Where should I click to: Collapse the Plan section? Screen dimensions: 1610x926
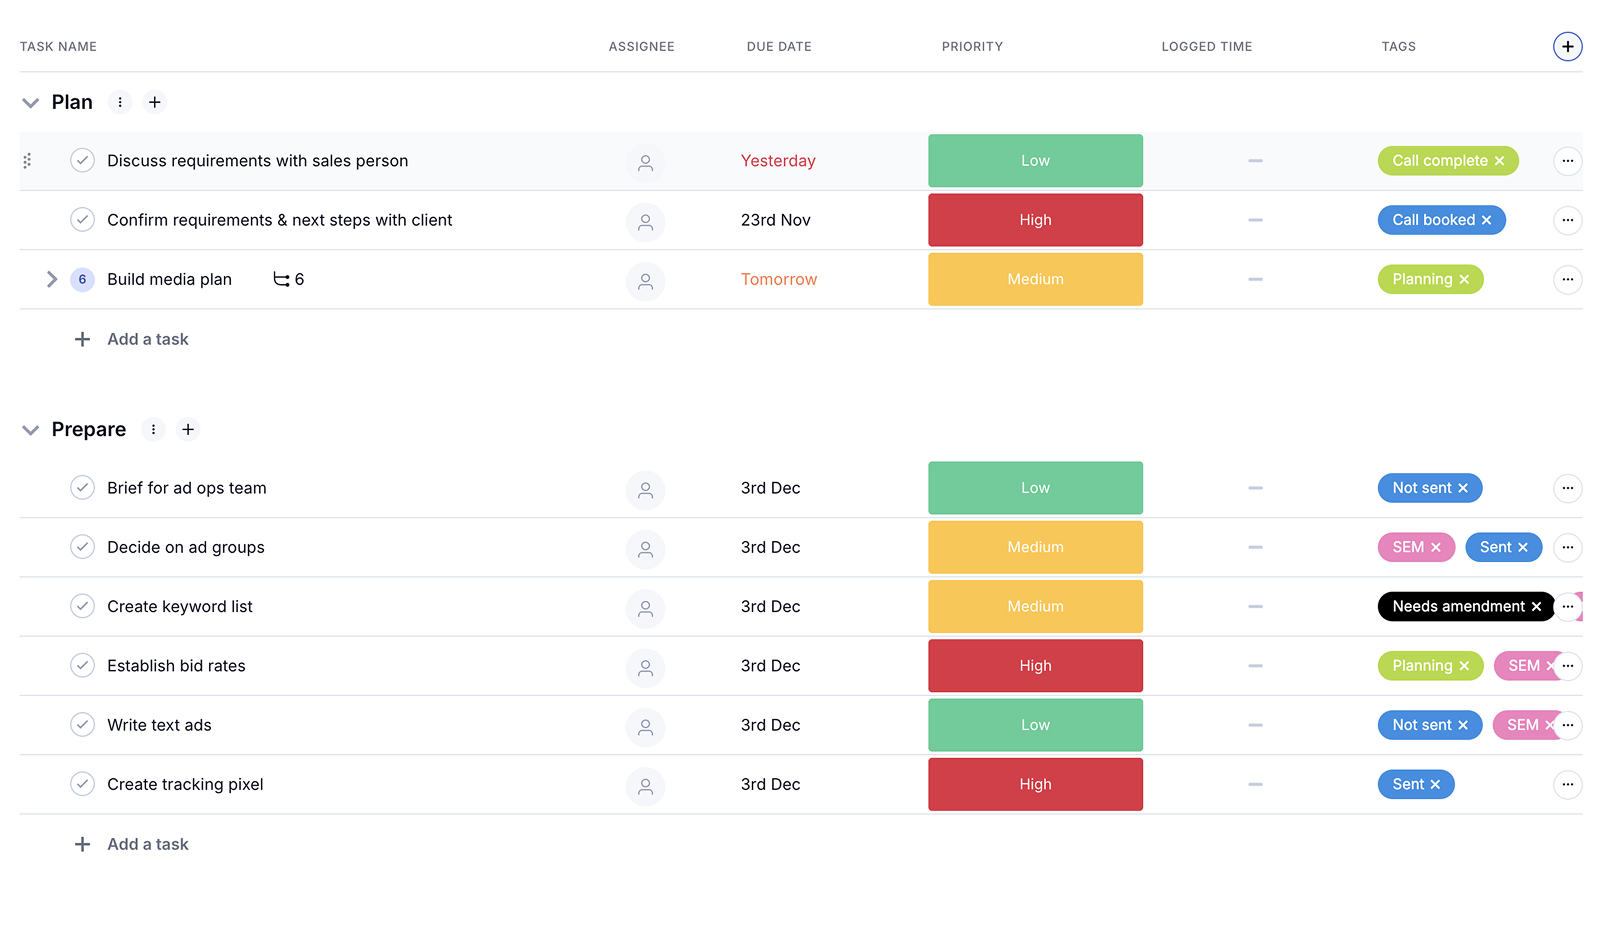coord(31,103)
